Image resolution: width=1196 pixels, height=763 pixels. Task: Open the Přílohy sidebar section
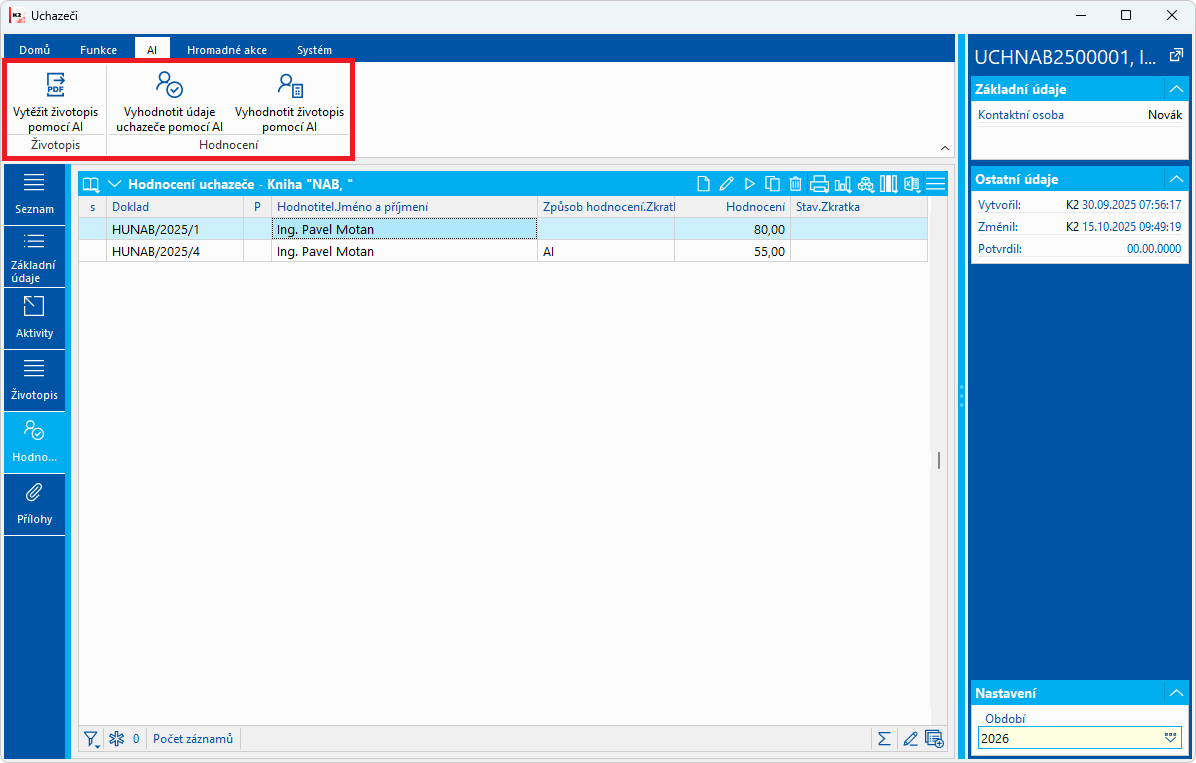(x=34, y=504)
